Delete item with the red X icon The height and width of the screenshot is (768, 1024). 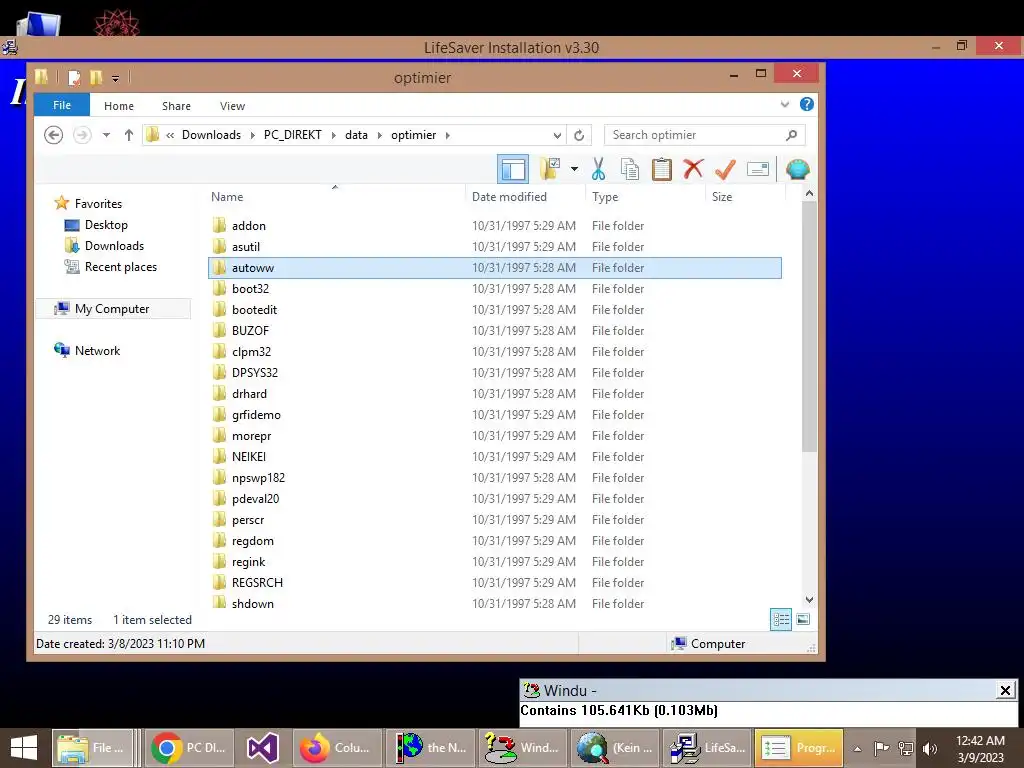coord(694,169)
